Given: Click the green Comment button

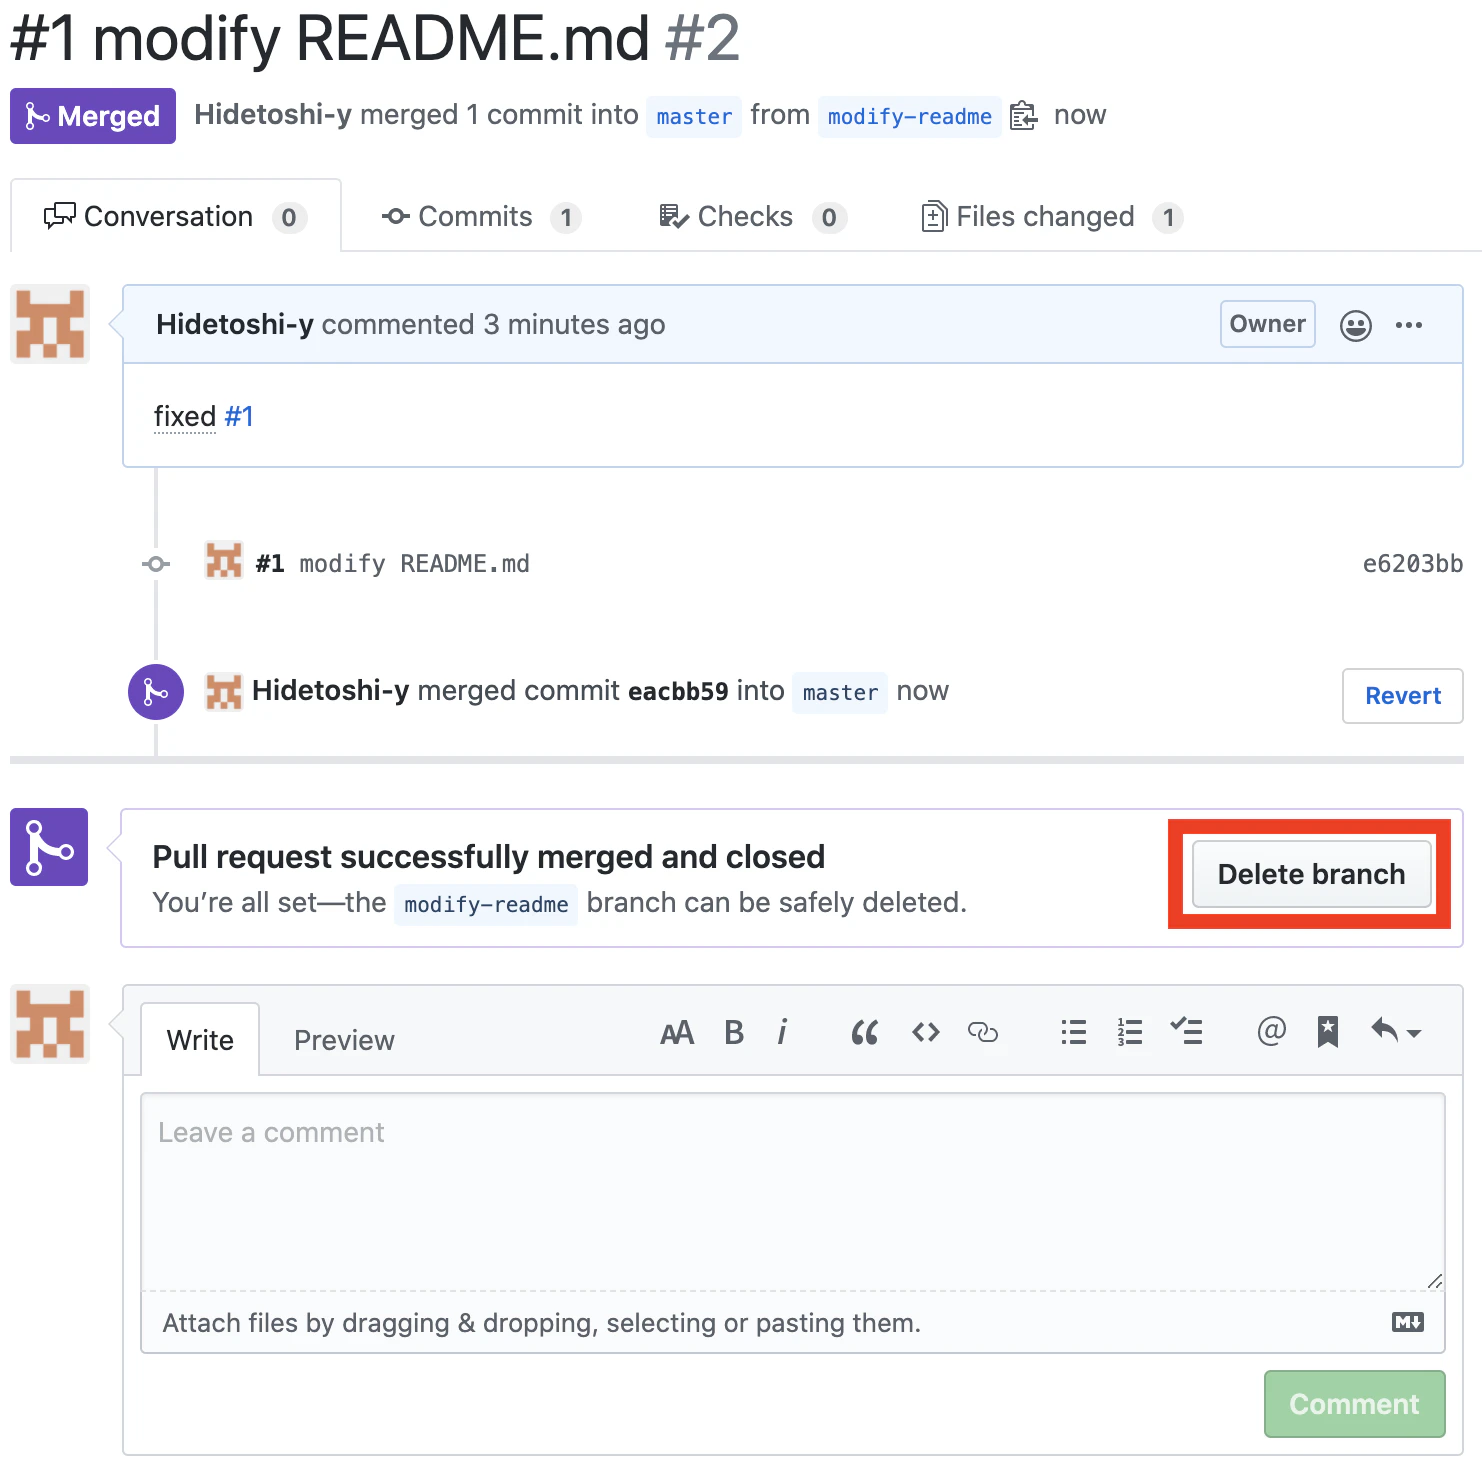Looking at the screenshot, I should pyautogui.click(x=1354, y=1404).
